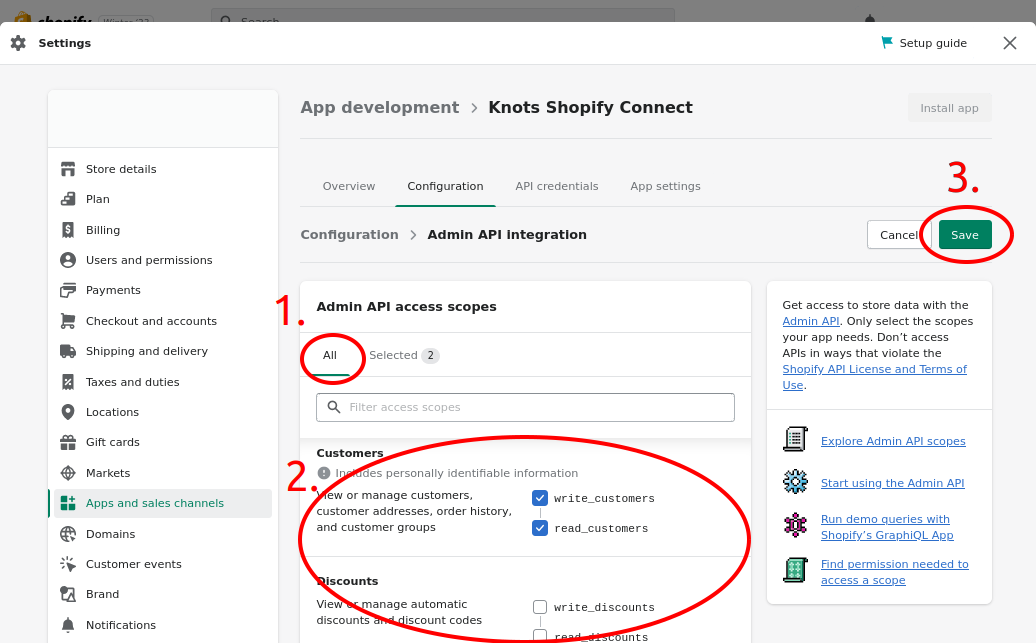Viewport: 1036px width, 643px height.
Task: Click the Billing receipt icon
Action: 68,230
